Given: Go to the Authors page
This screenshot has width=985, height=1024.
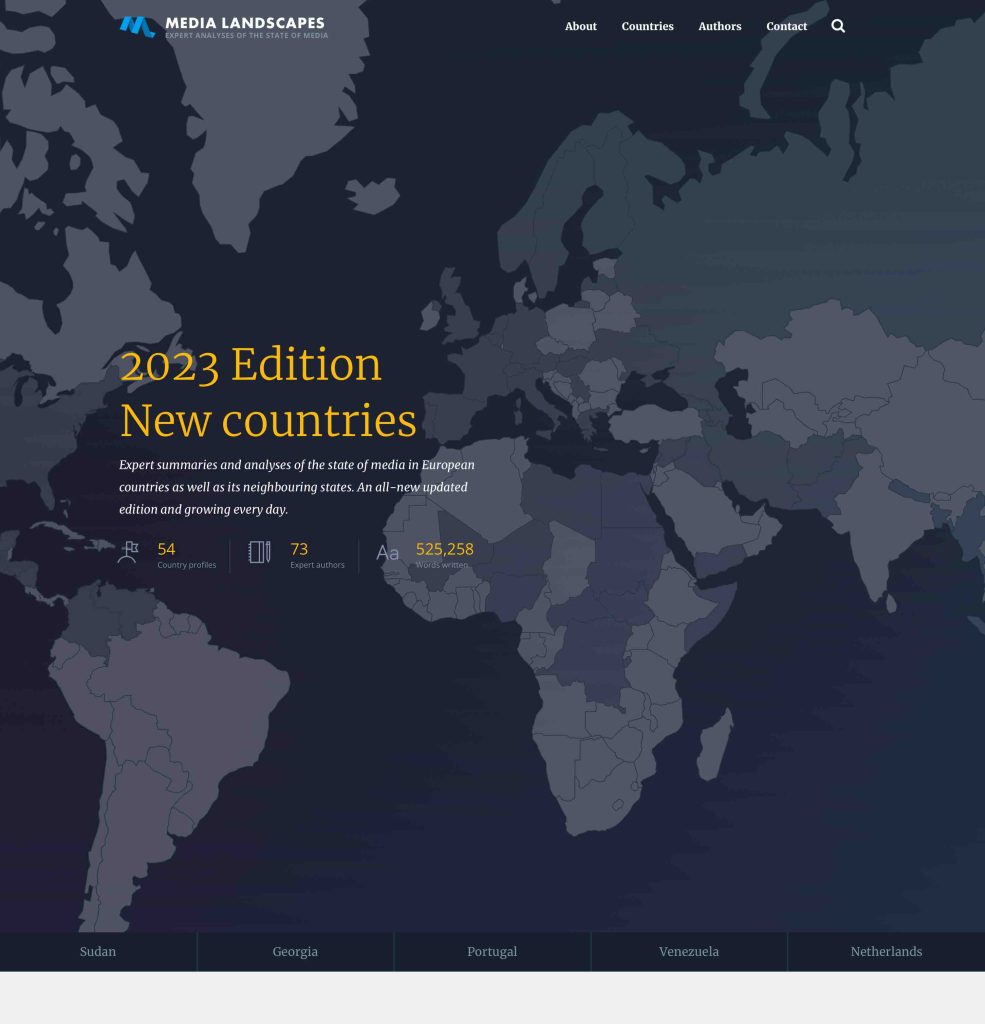Looking at the screenshot, I should 719,26.
